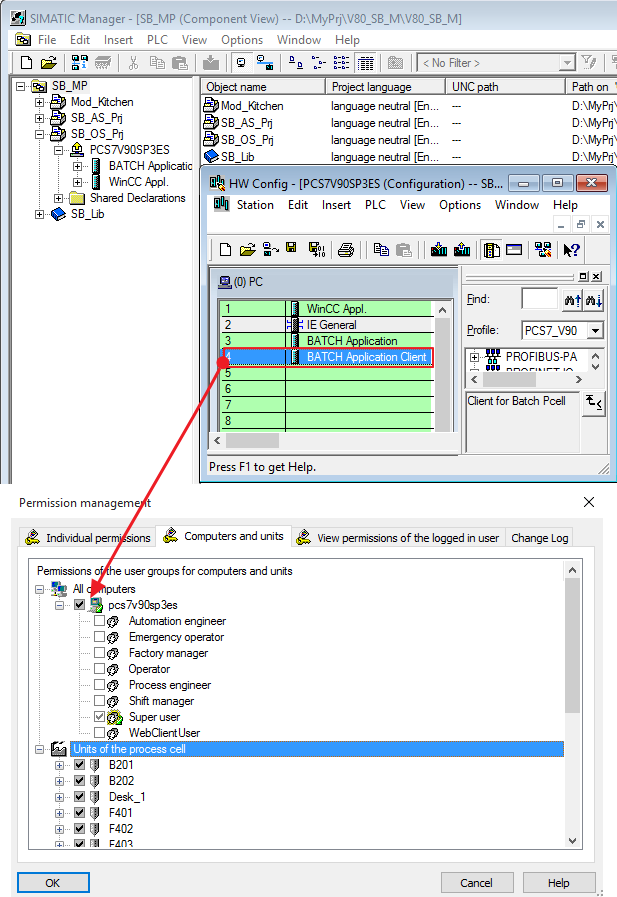This screenshot has height=897, width=617.
Task: Click New station icon in HW Config toolbar
Action: (225, 249)
